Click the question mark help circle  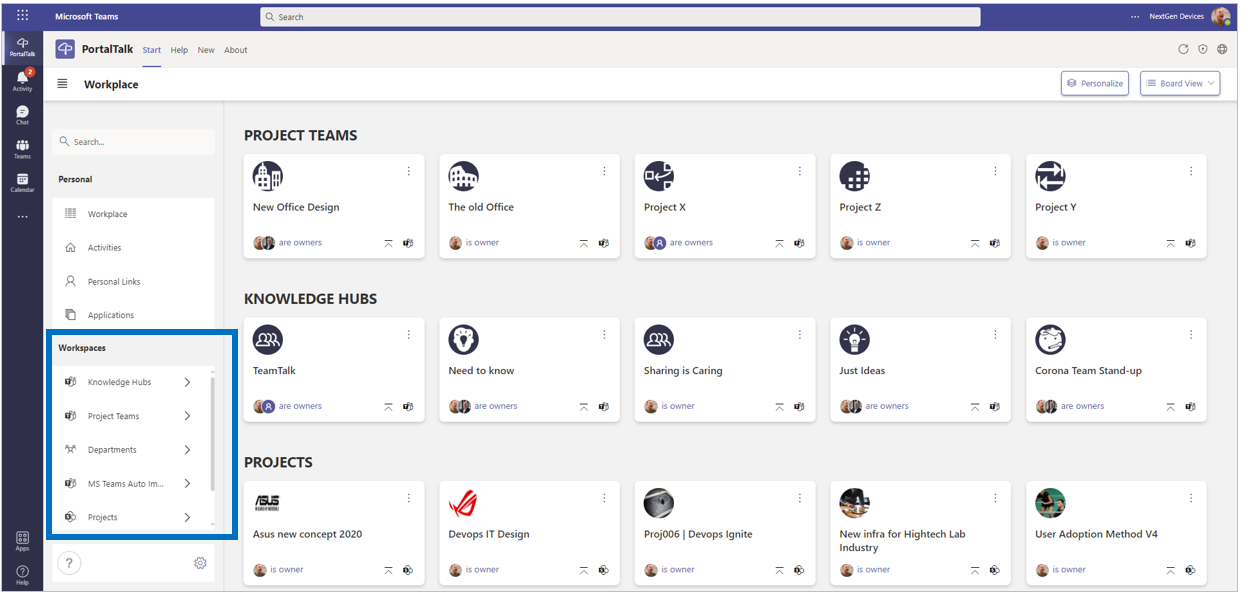[69, 563]
